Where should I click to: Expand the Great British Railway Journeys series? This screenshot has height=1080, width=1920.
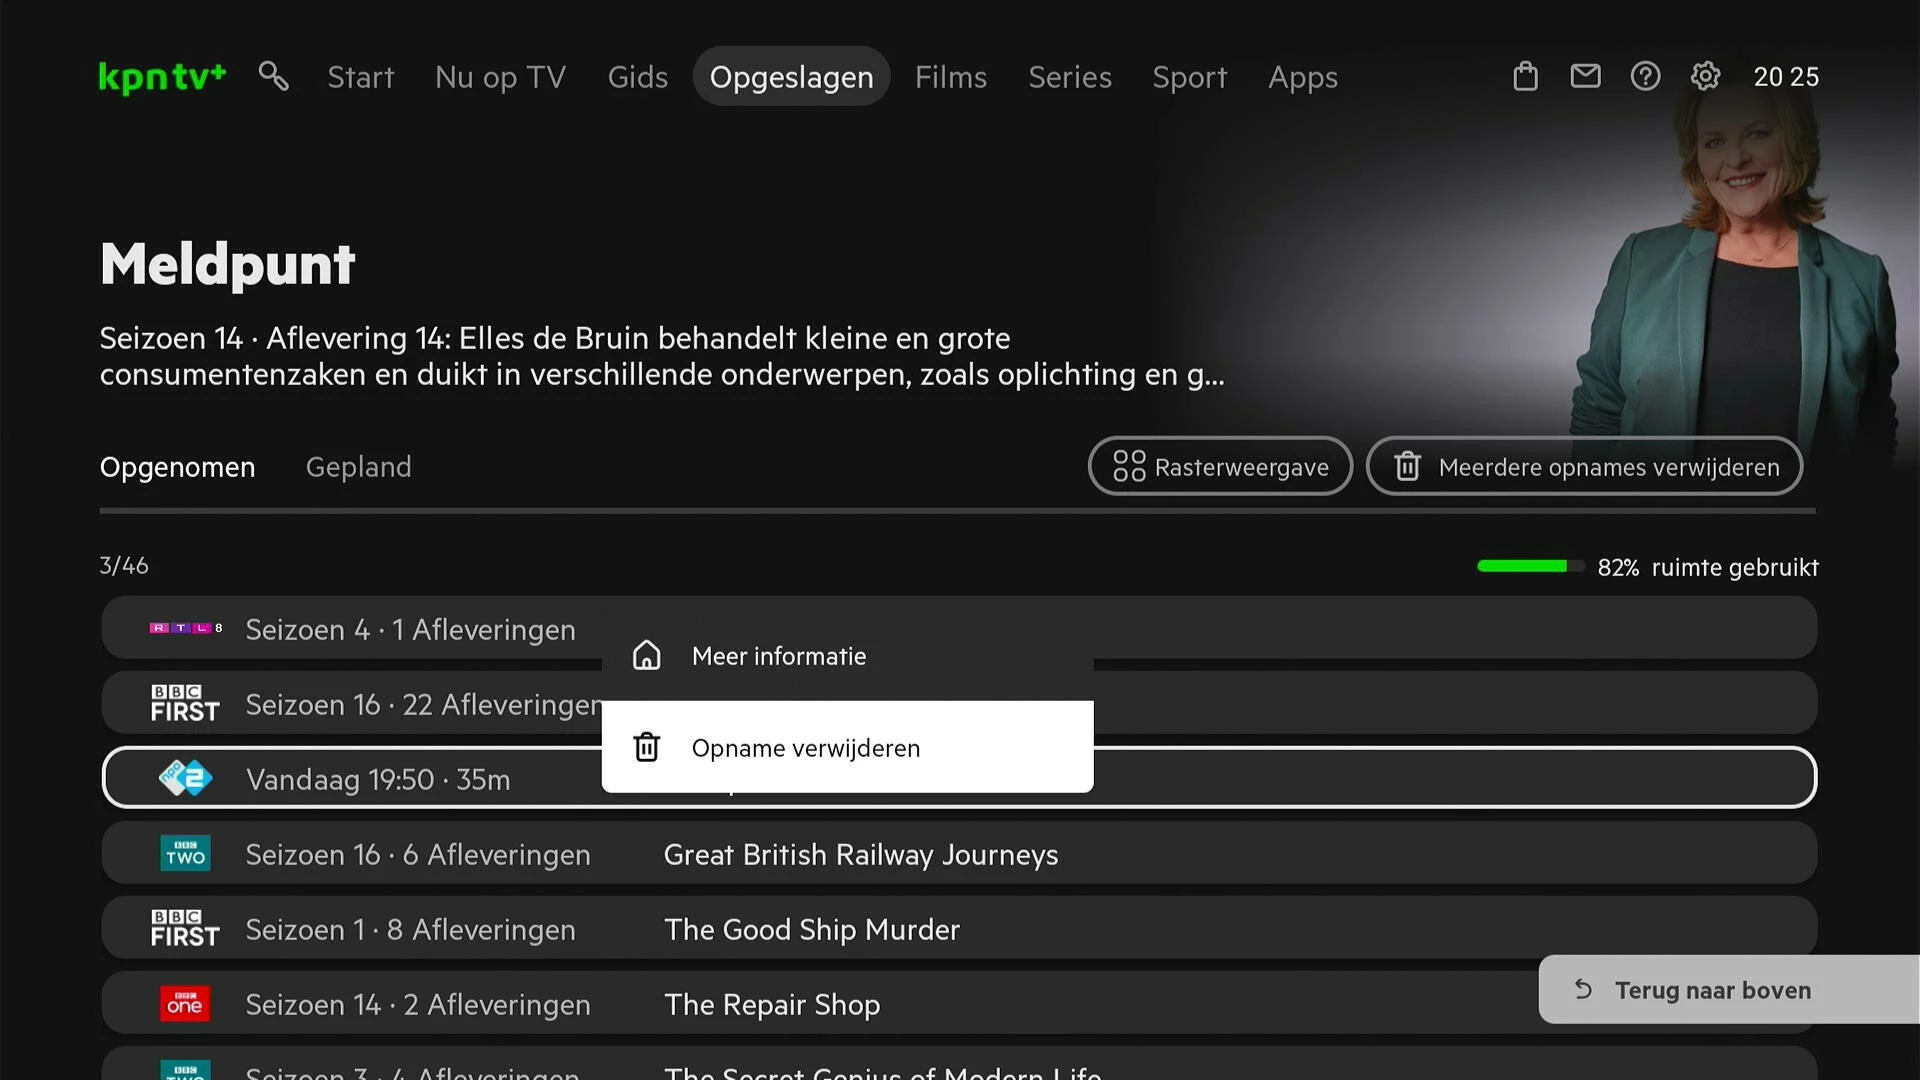pyautogui.click(x=860, y=854)
